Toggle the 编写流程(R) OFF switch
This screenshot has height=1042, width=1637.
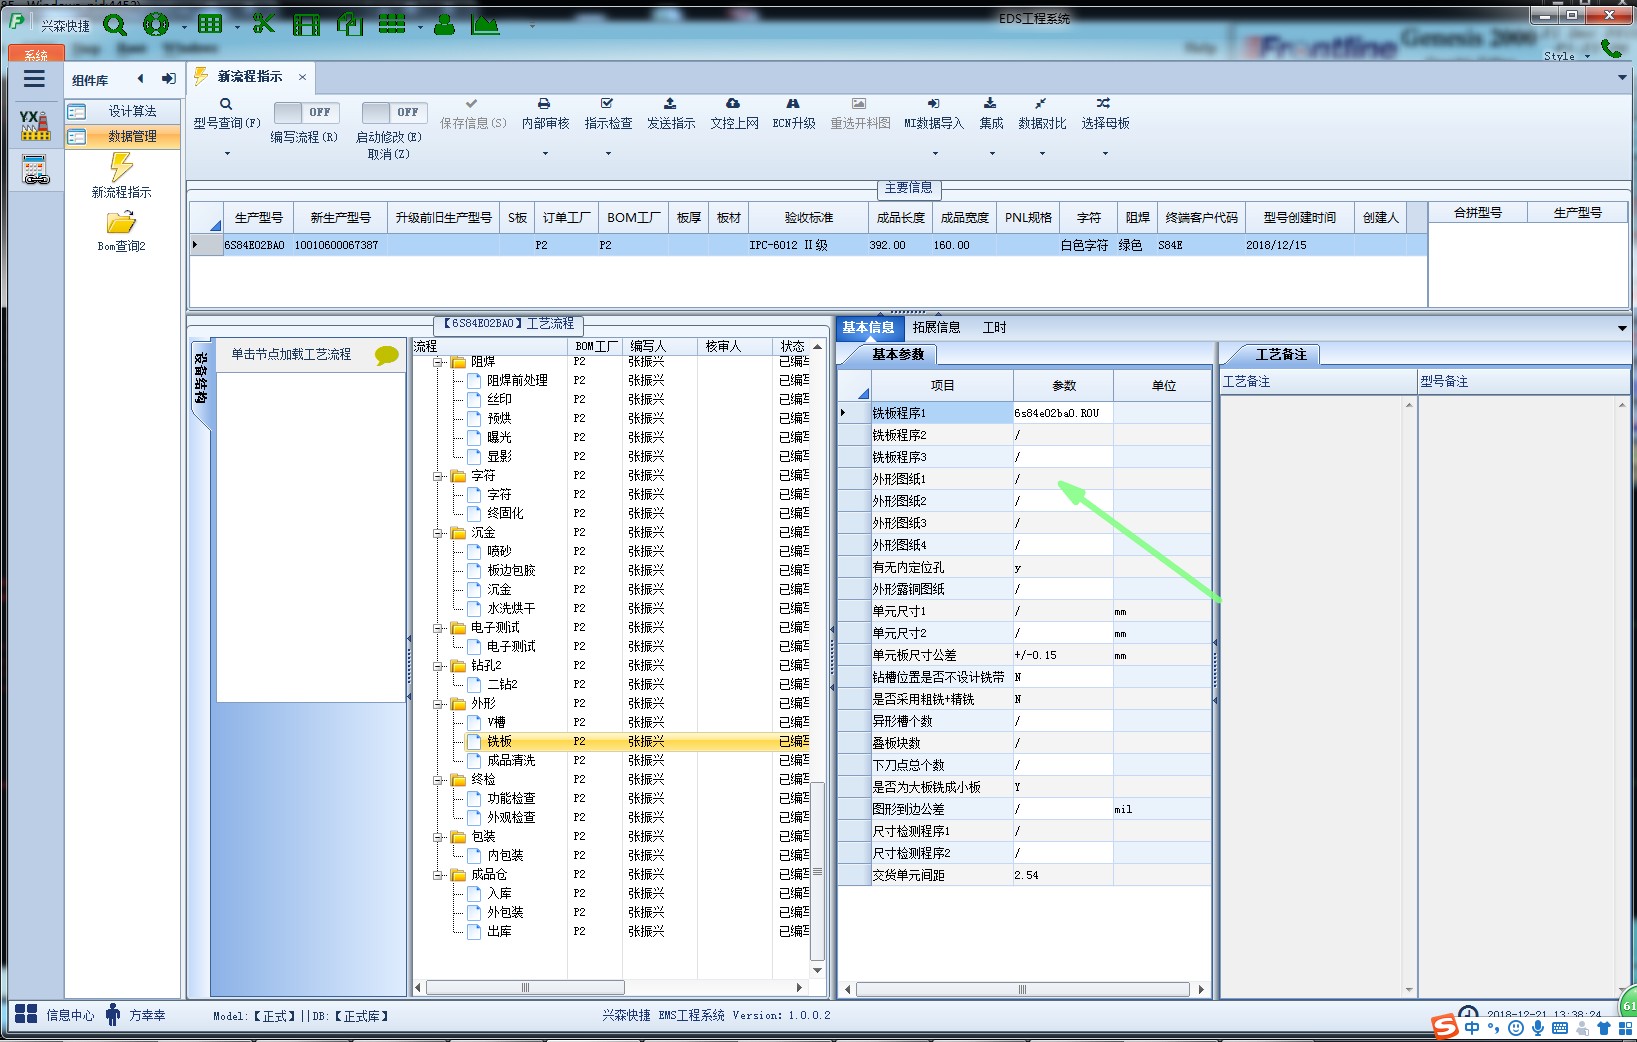click(x=306, y=112)
